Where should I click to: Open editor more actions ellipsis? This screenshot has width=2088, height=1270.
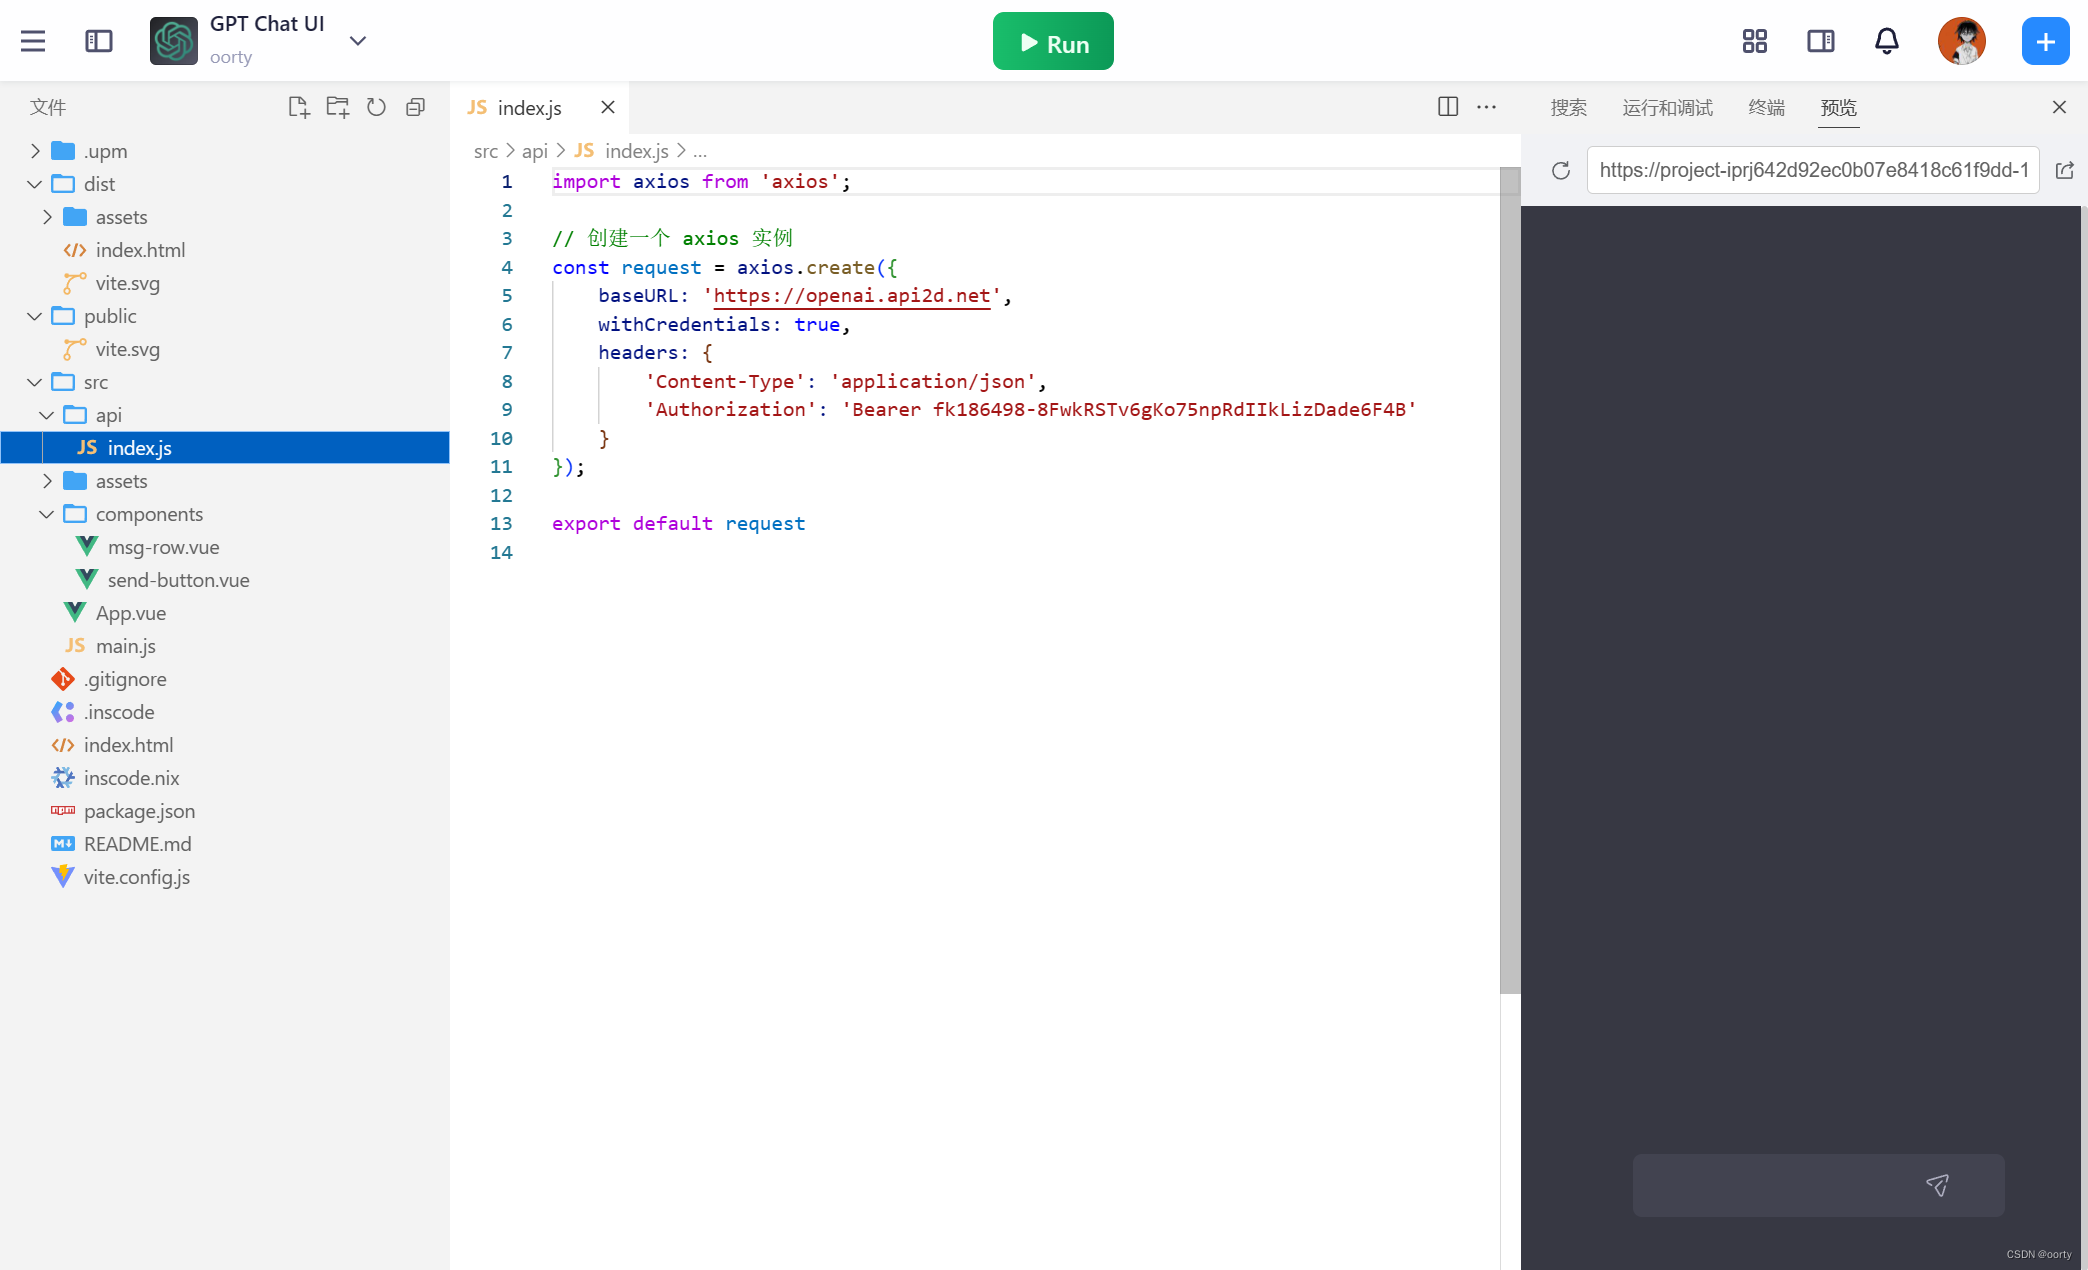1487,107
